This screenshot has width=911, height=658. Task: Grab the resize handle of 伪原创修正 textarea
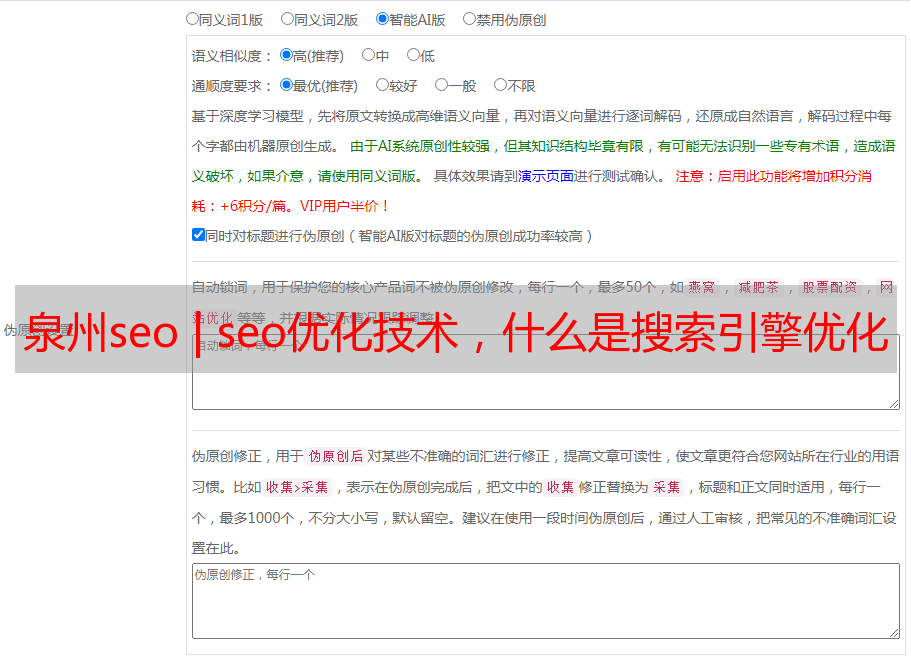(894, 633)
